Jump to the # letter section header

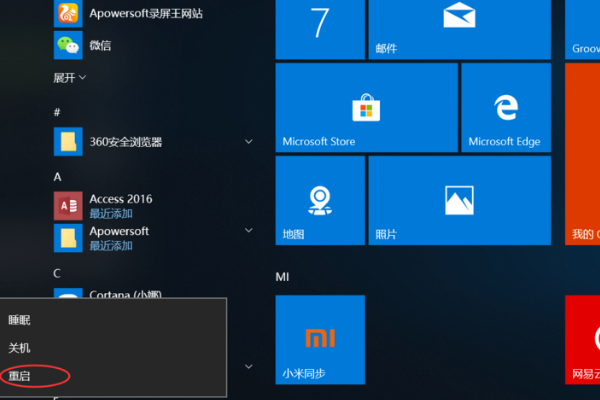point(57,112)
